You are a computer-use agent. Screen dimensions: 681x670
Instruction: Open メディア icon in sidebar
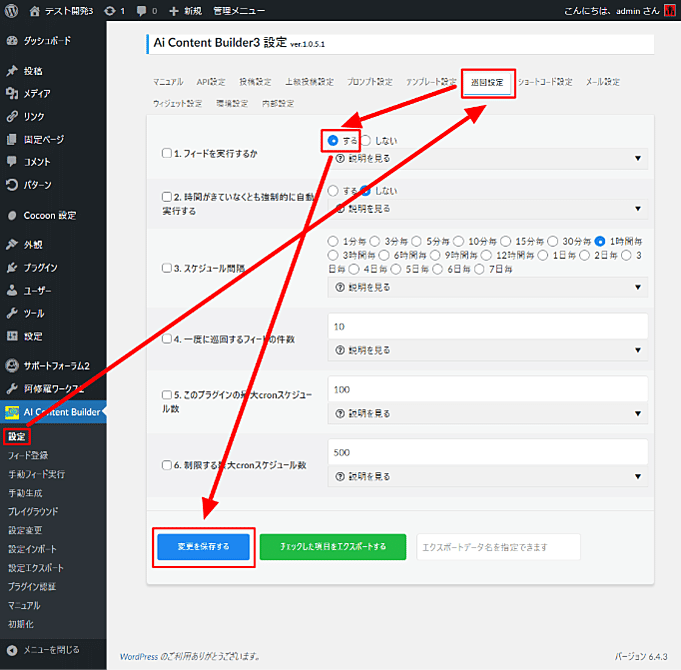(x=12, y=93)
